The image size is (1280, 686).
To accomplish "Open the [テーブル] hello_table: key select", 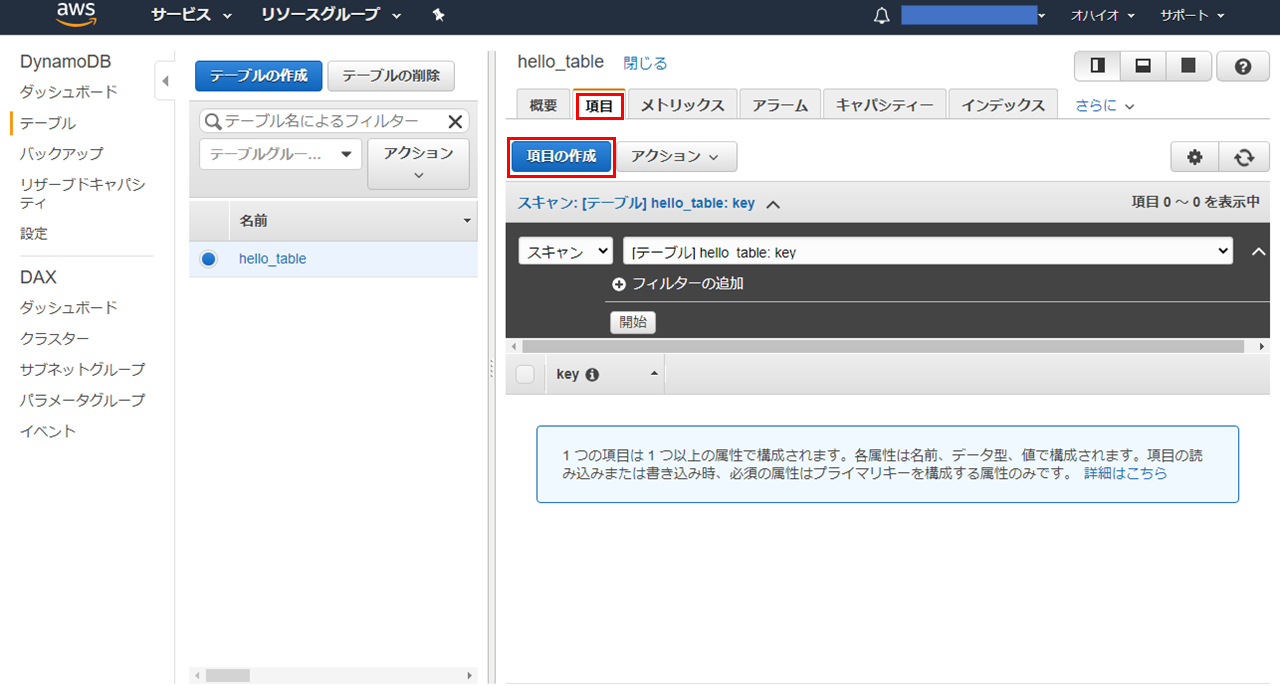I will [x=928, y=252].
